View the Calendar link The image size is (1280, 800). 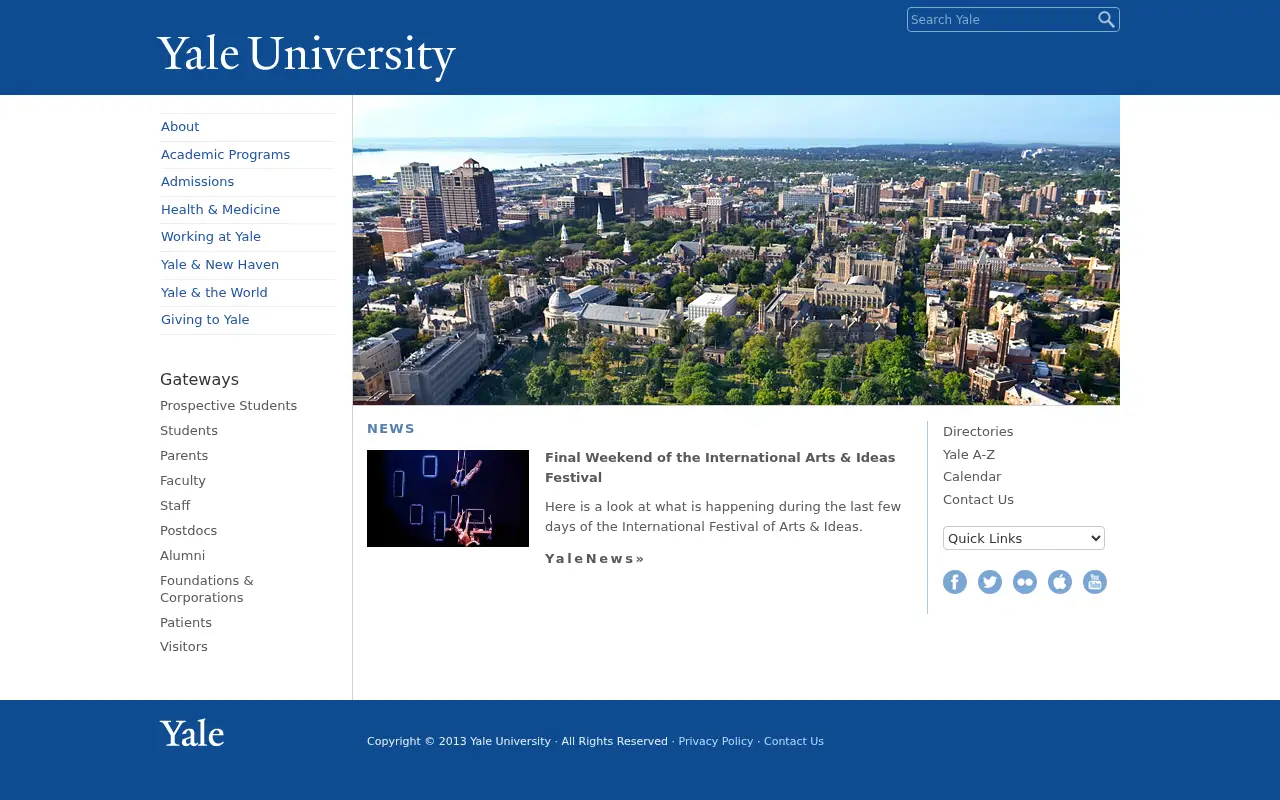pos(972,477)
